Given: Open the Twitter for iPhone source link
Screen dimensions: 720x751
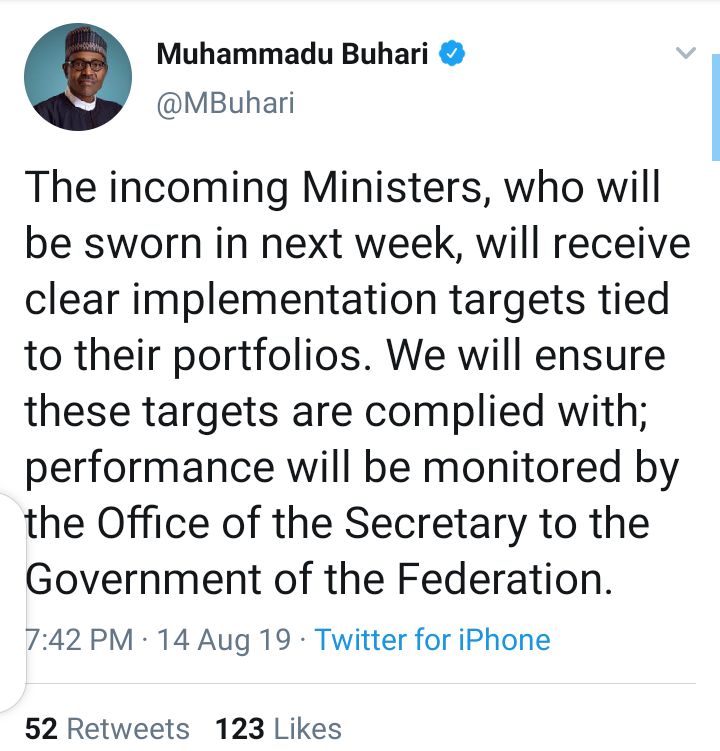Looking at the screenshot, I should (x=432, y=639).
